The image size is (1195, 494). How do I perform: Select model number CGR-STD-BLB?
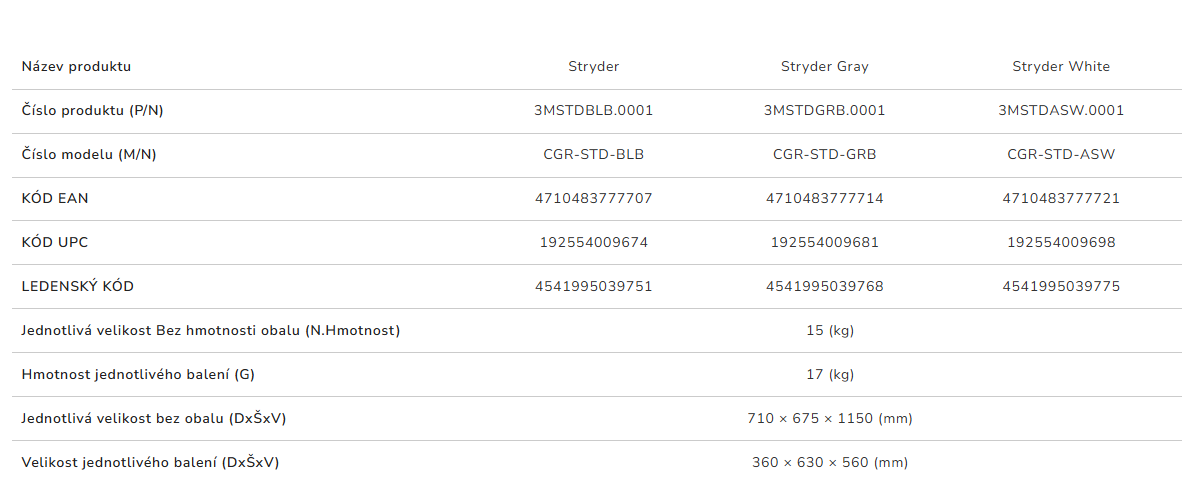[x=593, y=155]
